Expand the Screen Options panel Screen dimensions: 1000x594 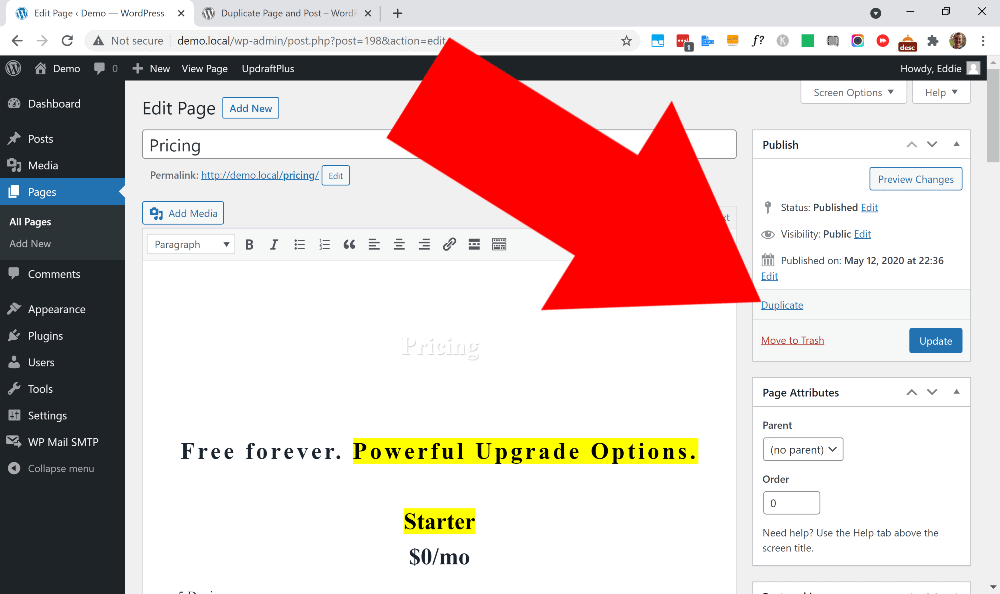click(x=853, y=93)
